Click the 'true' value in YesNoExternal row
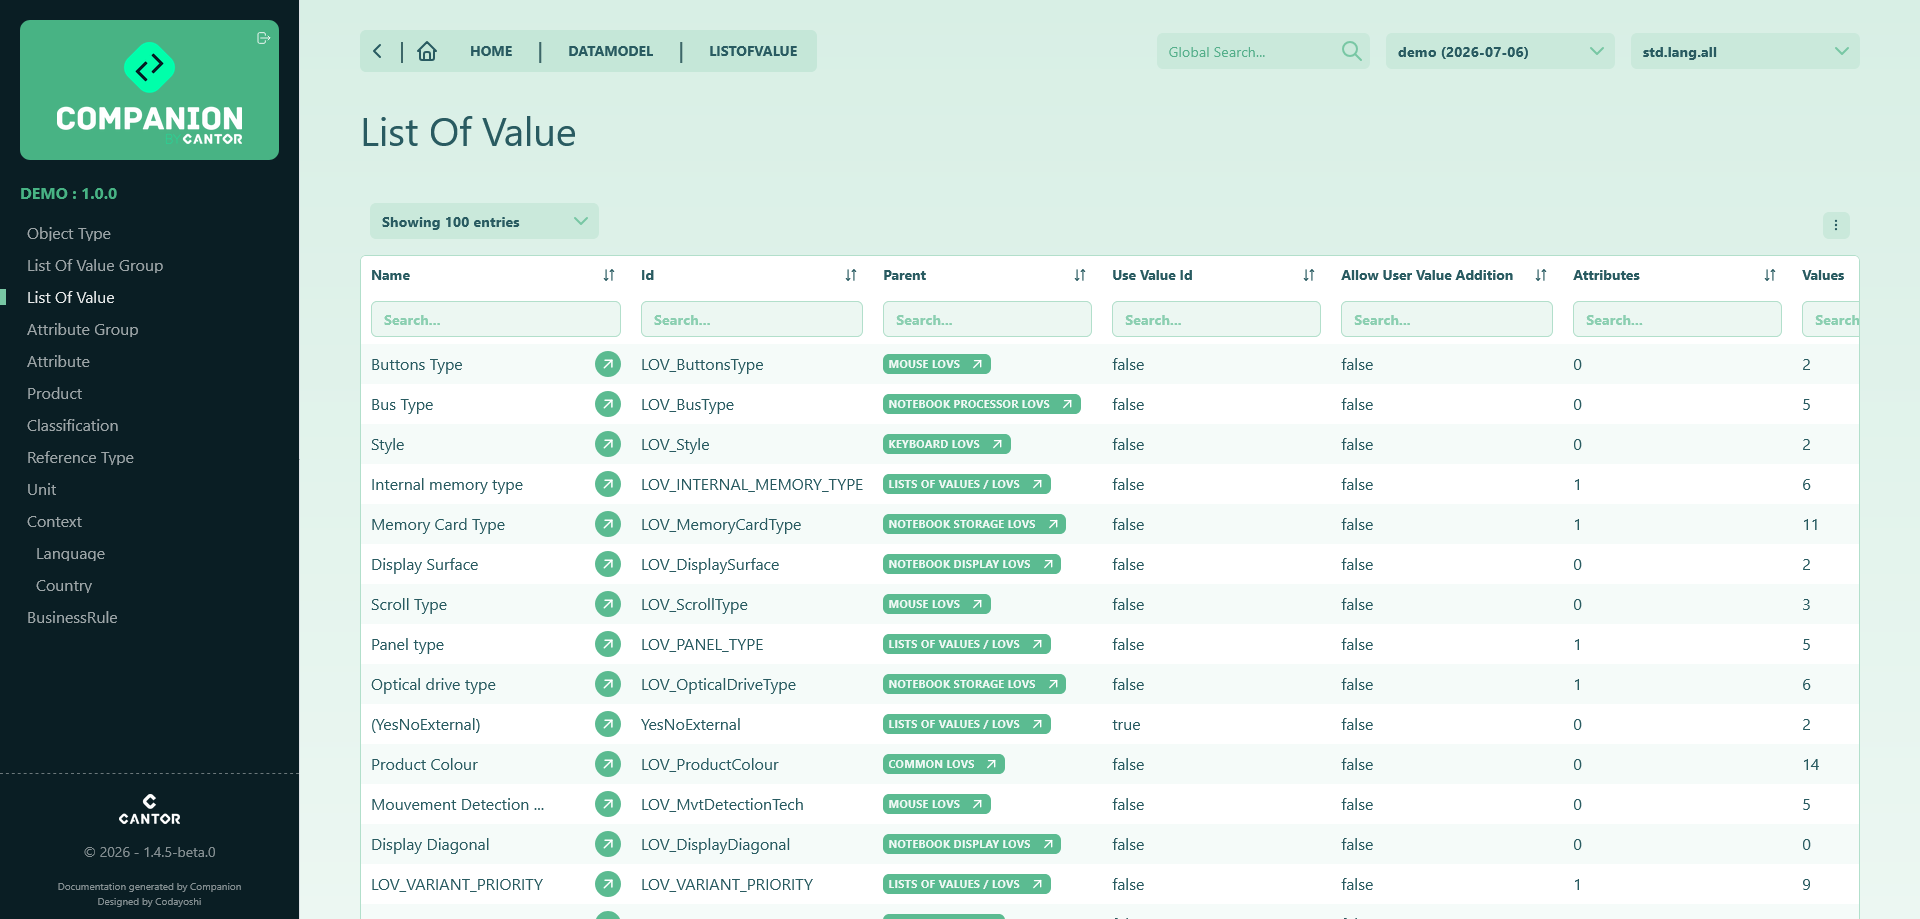 [1126, 724]
